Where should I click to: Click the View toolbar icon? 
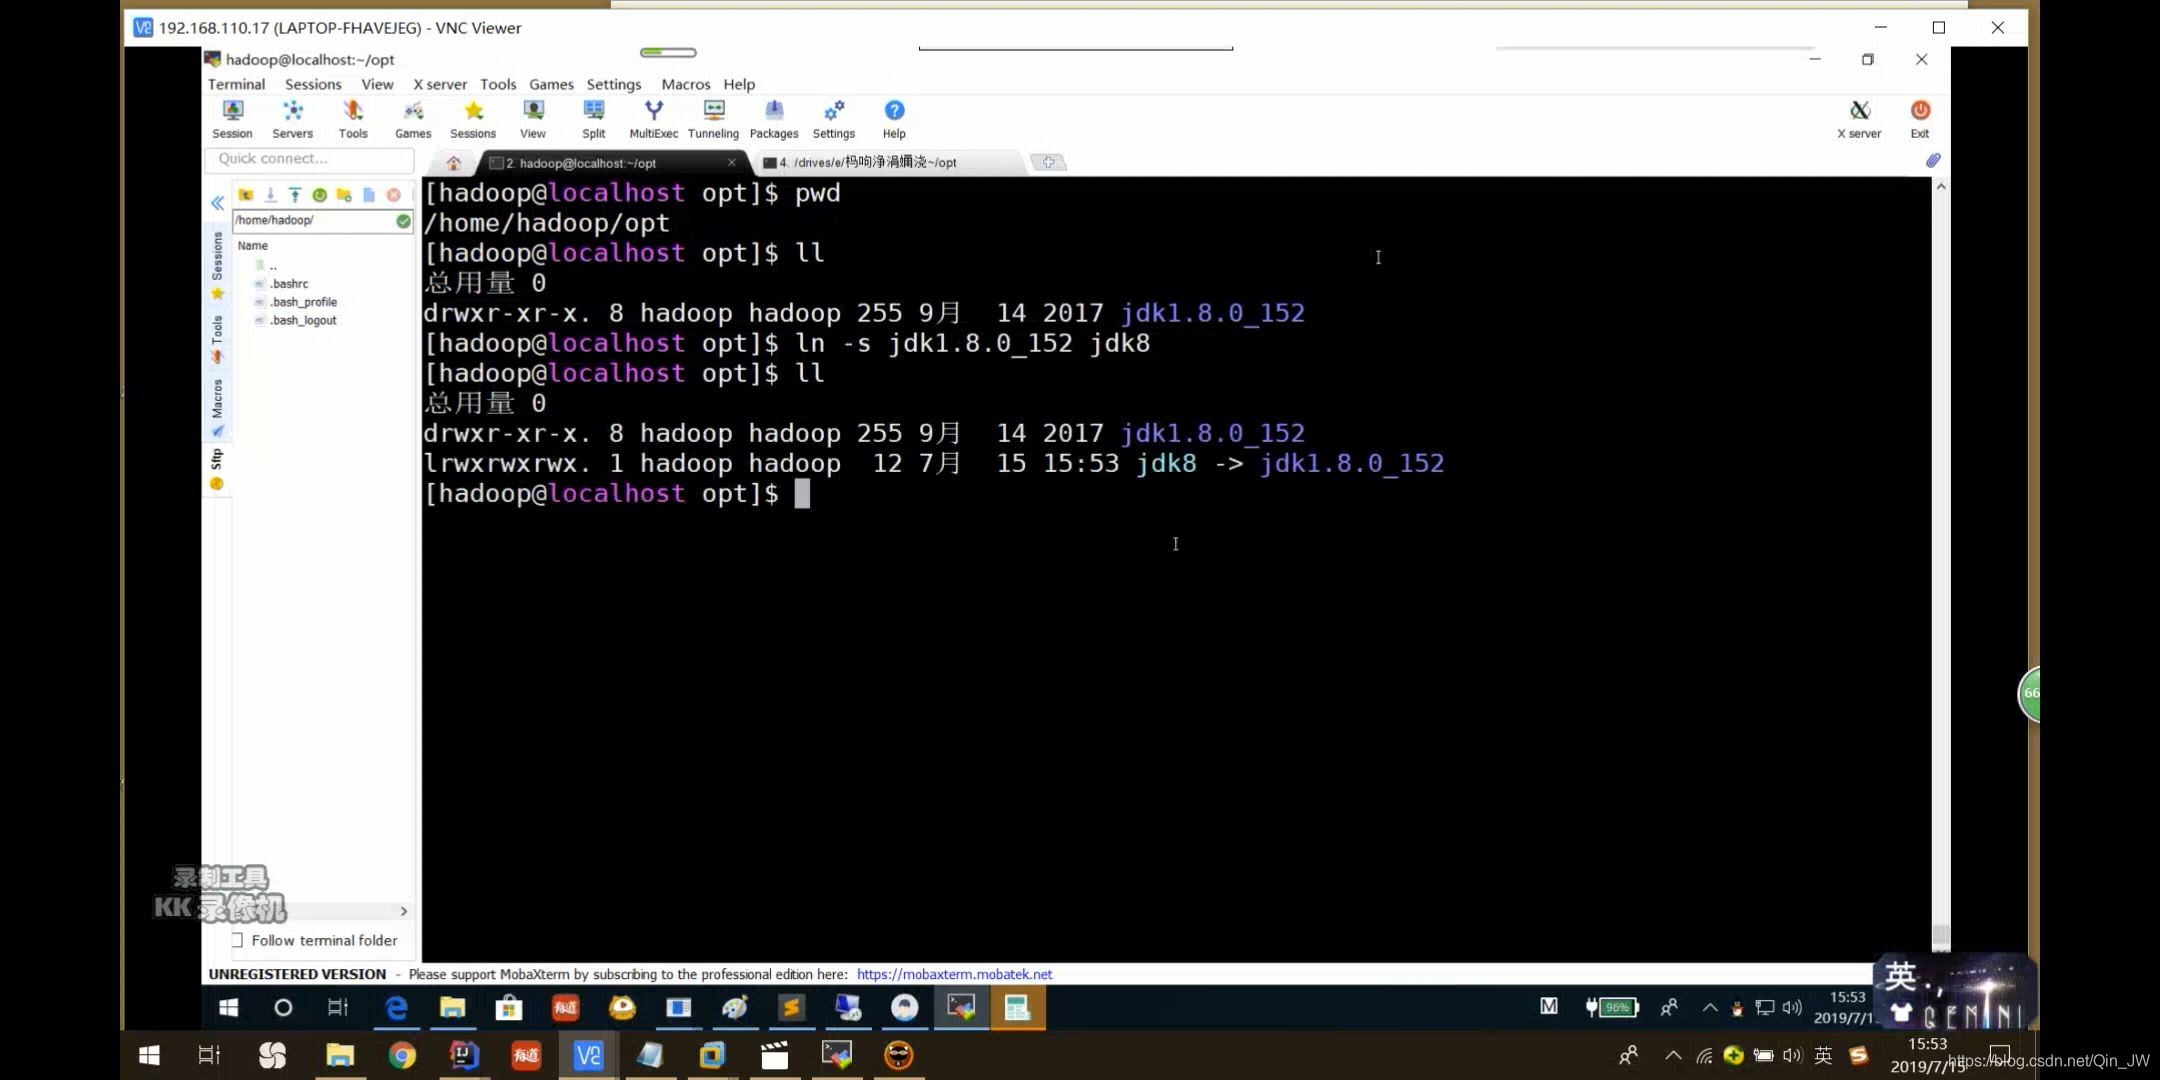point(533,118)
